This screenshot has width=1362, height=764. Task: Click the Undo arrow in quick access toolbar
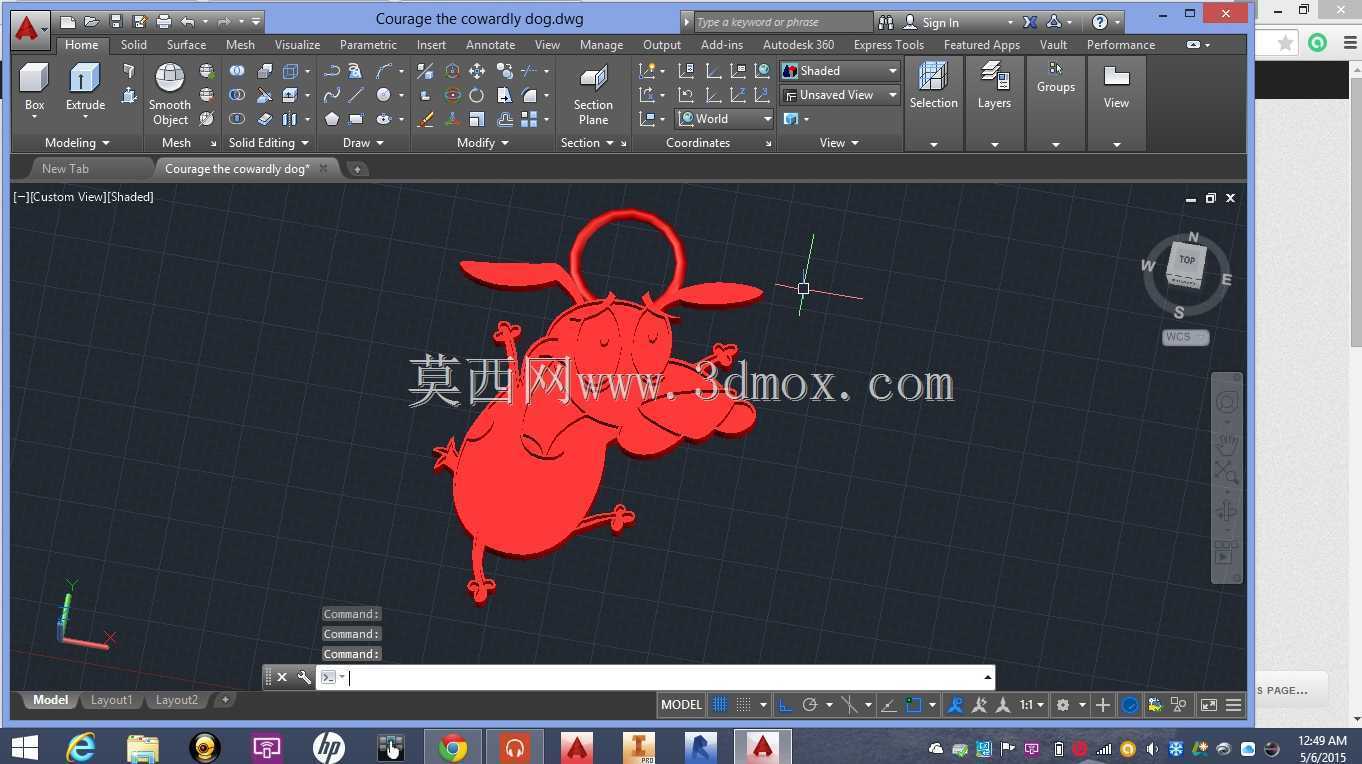pos(187,22)
